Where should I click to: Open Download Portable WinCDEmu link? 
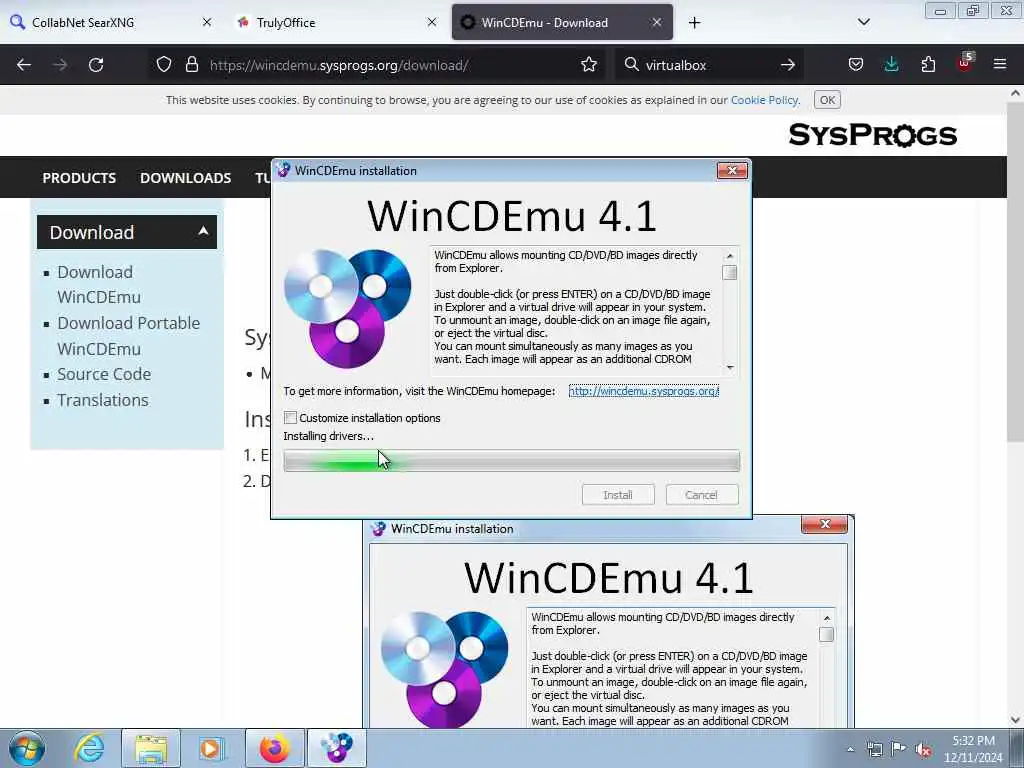pos(128,336)
